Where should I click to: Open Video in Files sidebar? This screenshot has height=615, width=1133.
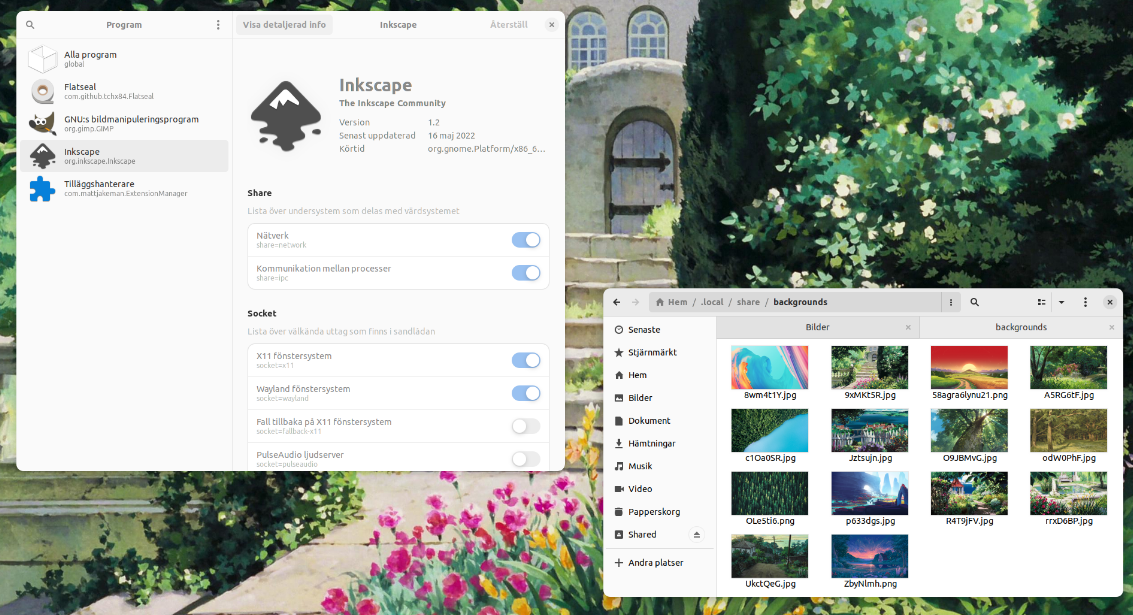click(659, 489)
